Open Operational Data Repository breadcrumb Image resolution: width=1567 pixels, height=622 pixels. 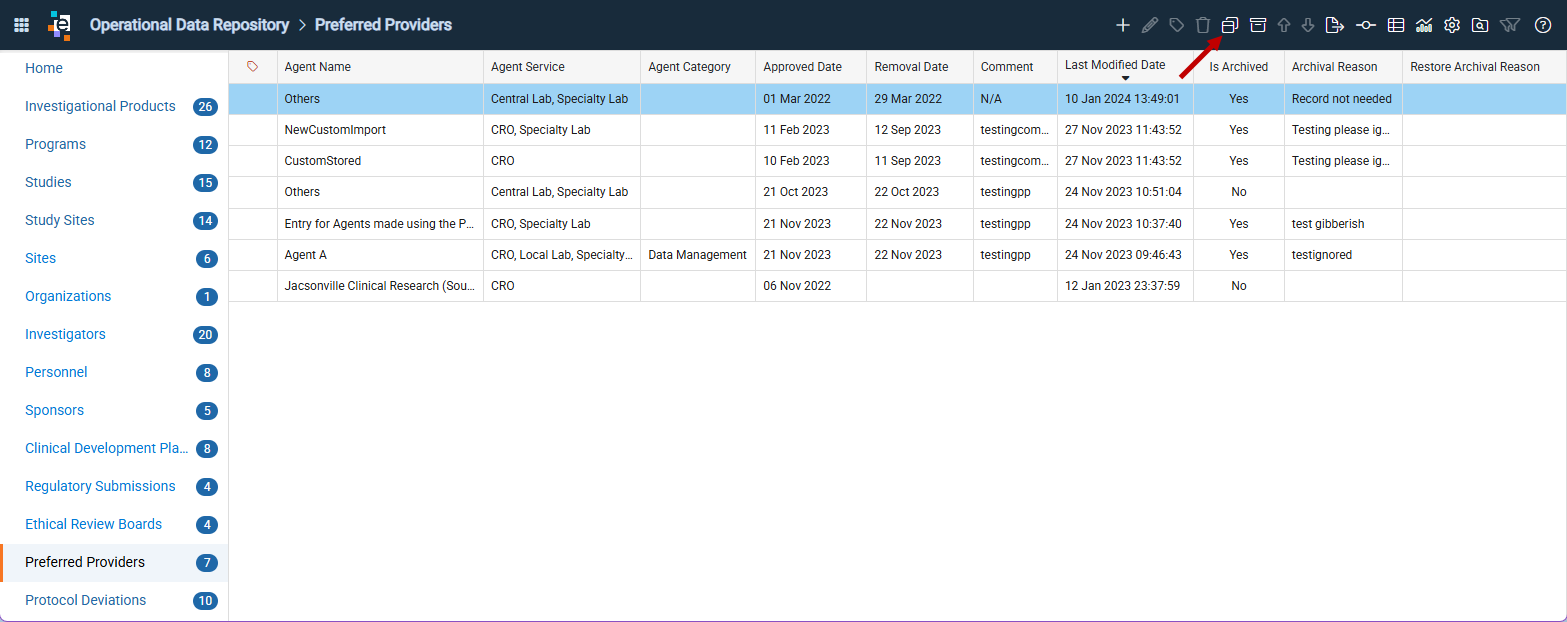point(189,25)
